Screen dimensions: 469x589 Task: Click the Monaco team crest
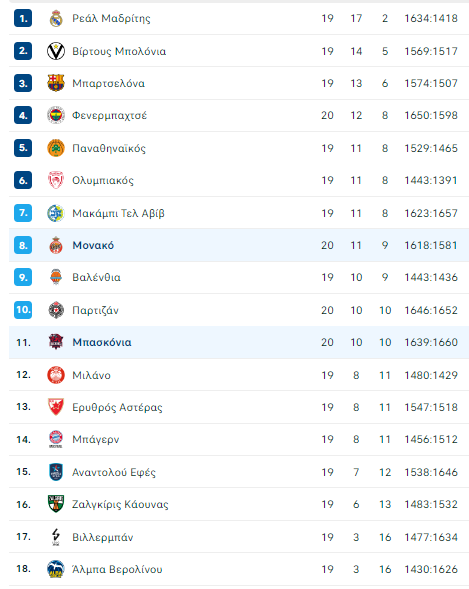56,245
